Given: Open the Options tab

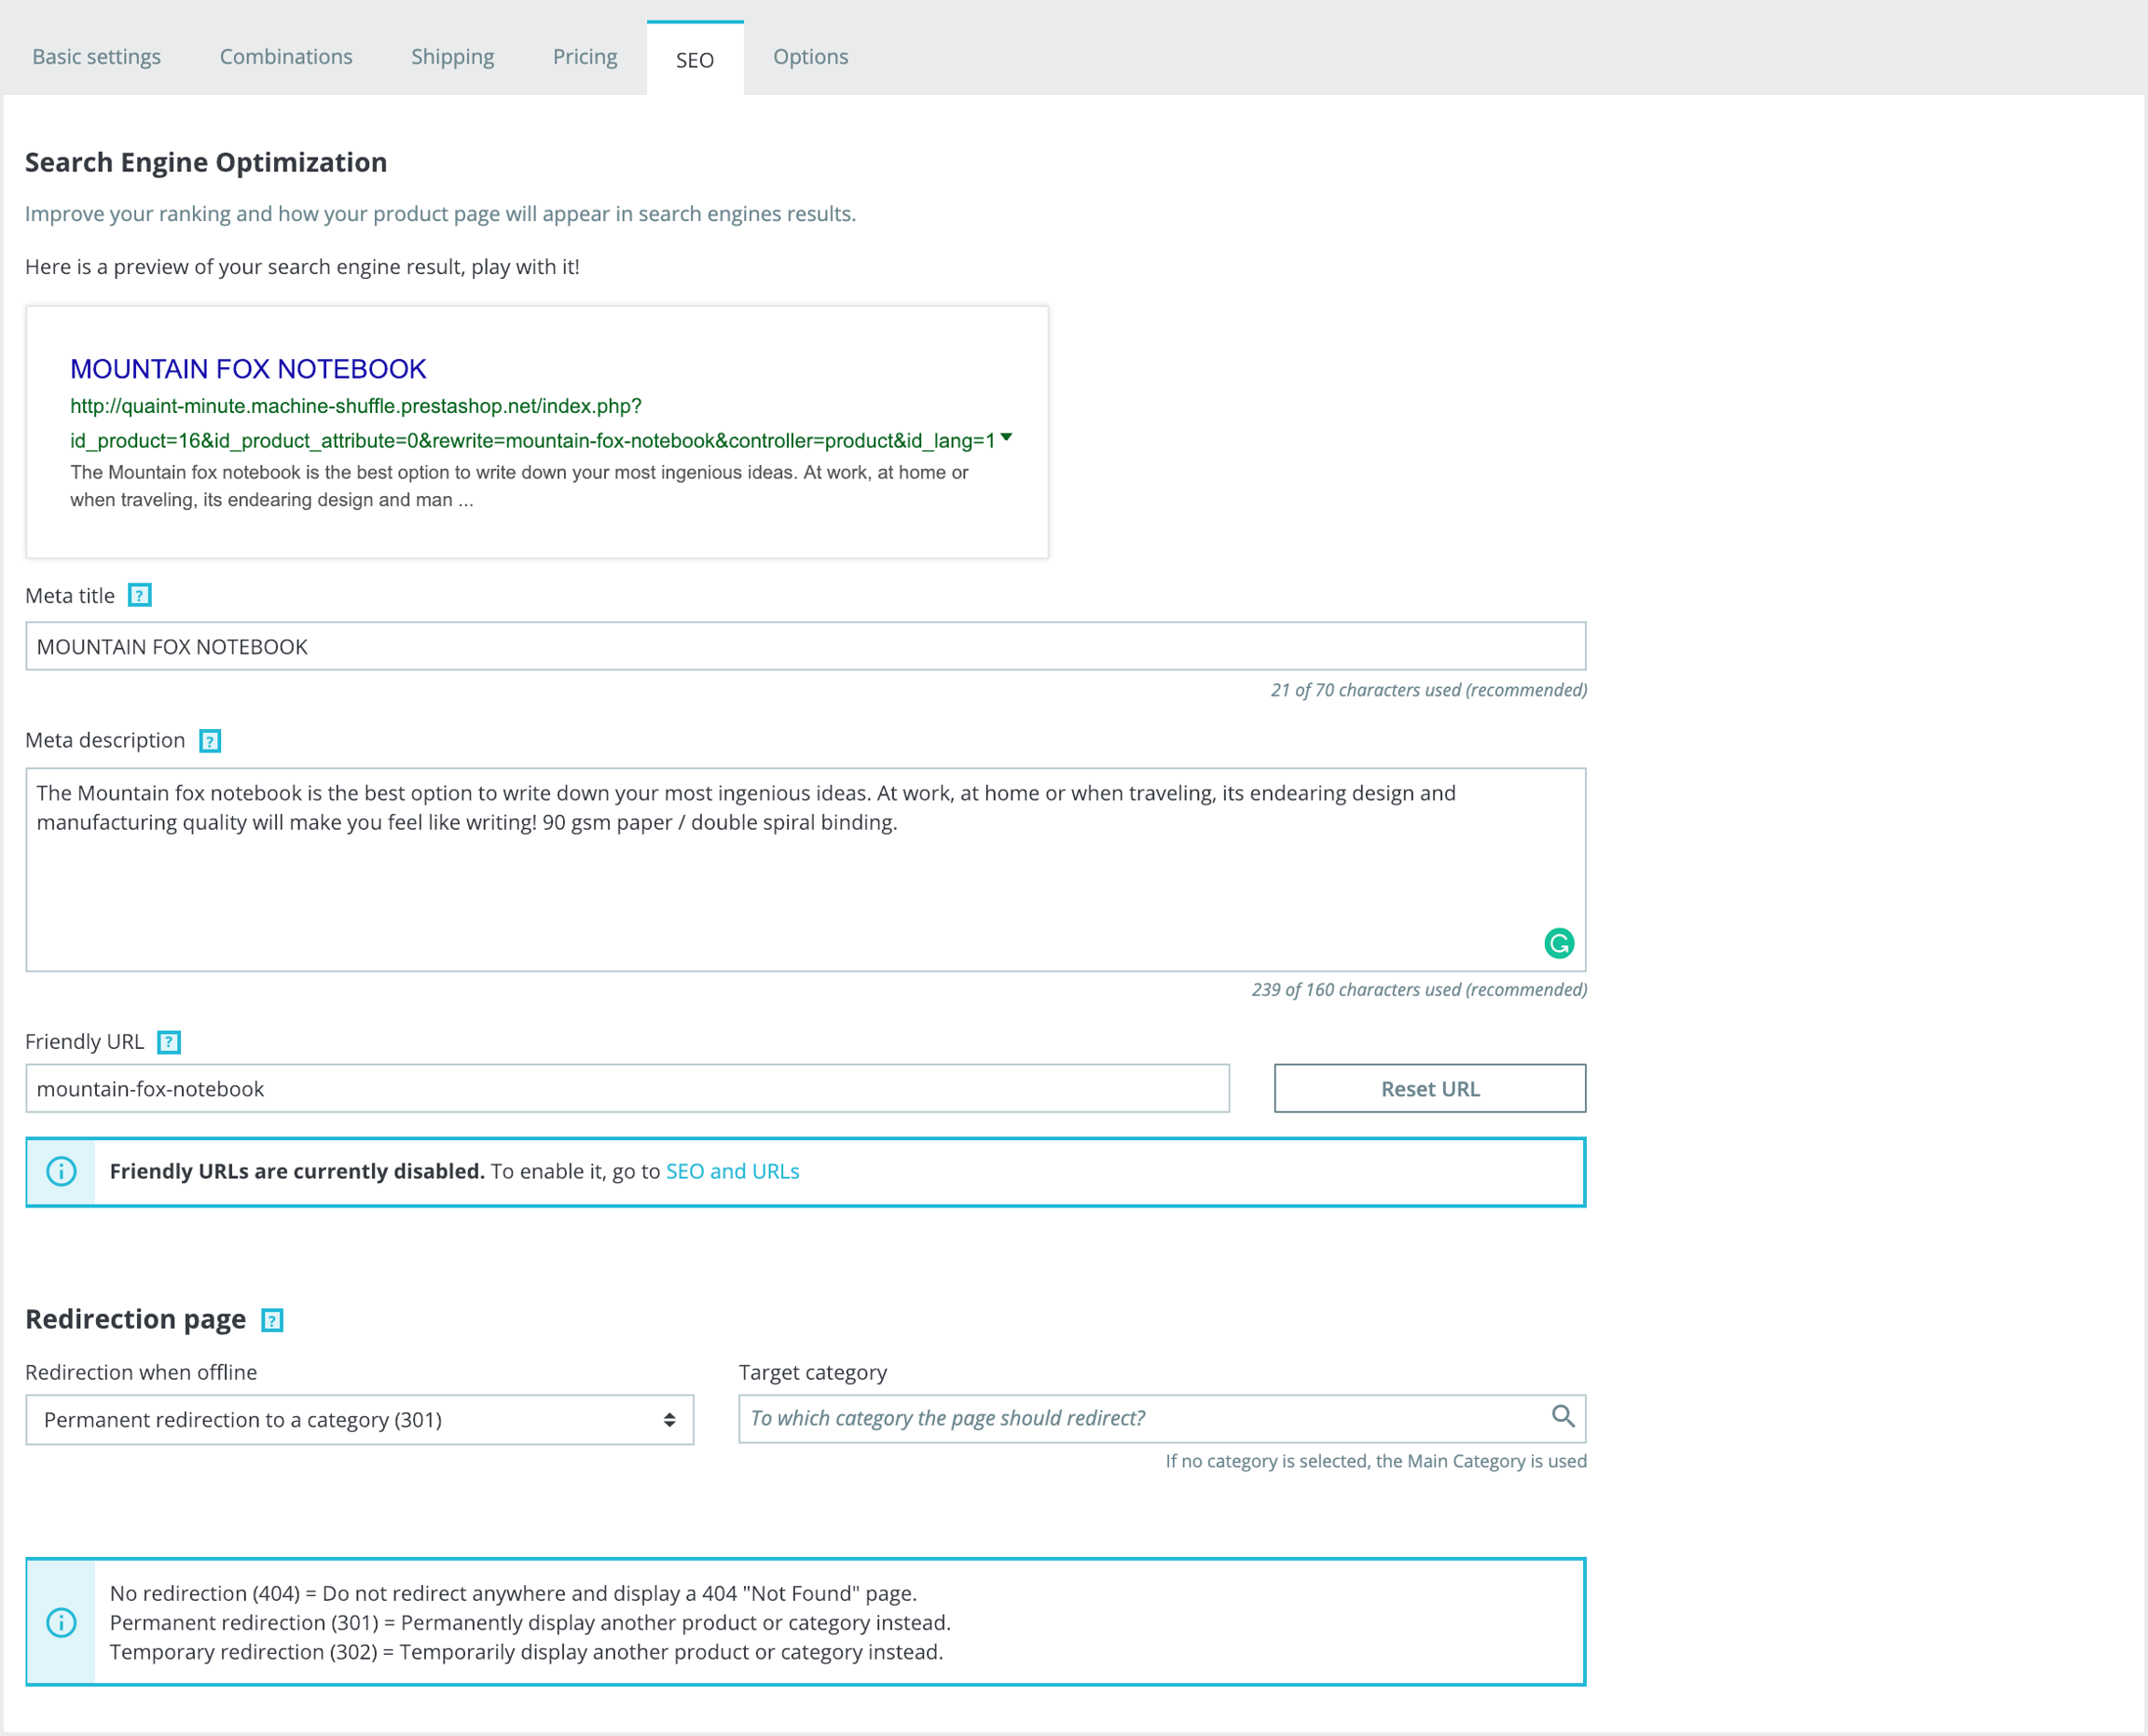Looking at the screenshot, I should [810, 57].
